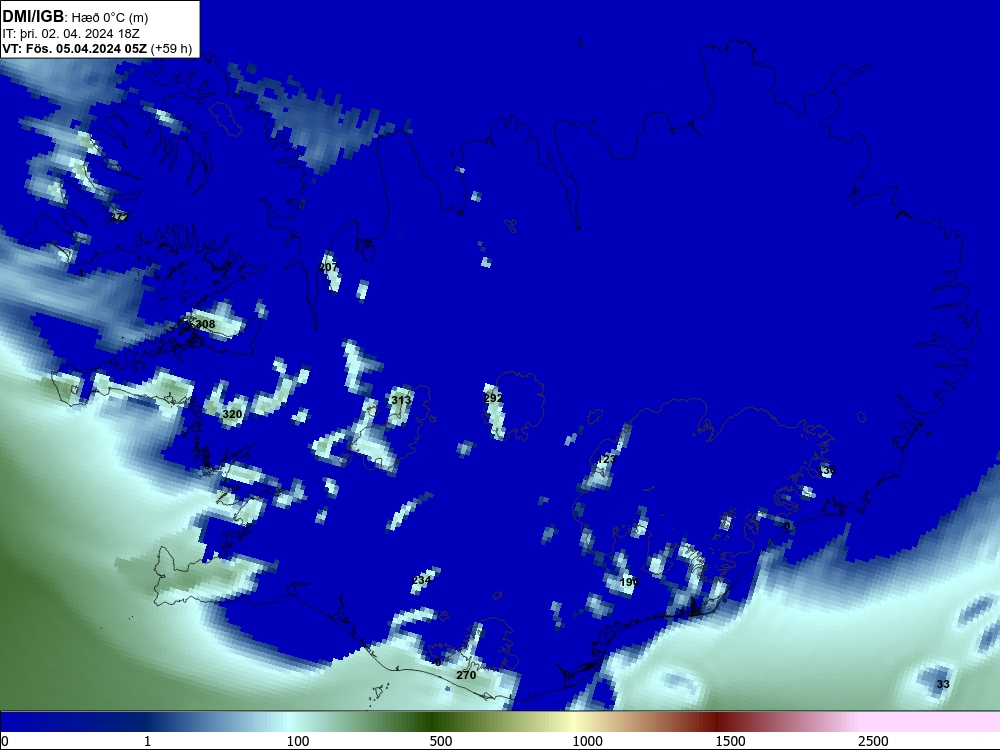Screen dimensions: 1000x750
Task: Click the color scale label 1500
Action: (x=730, y=741)
